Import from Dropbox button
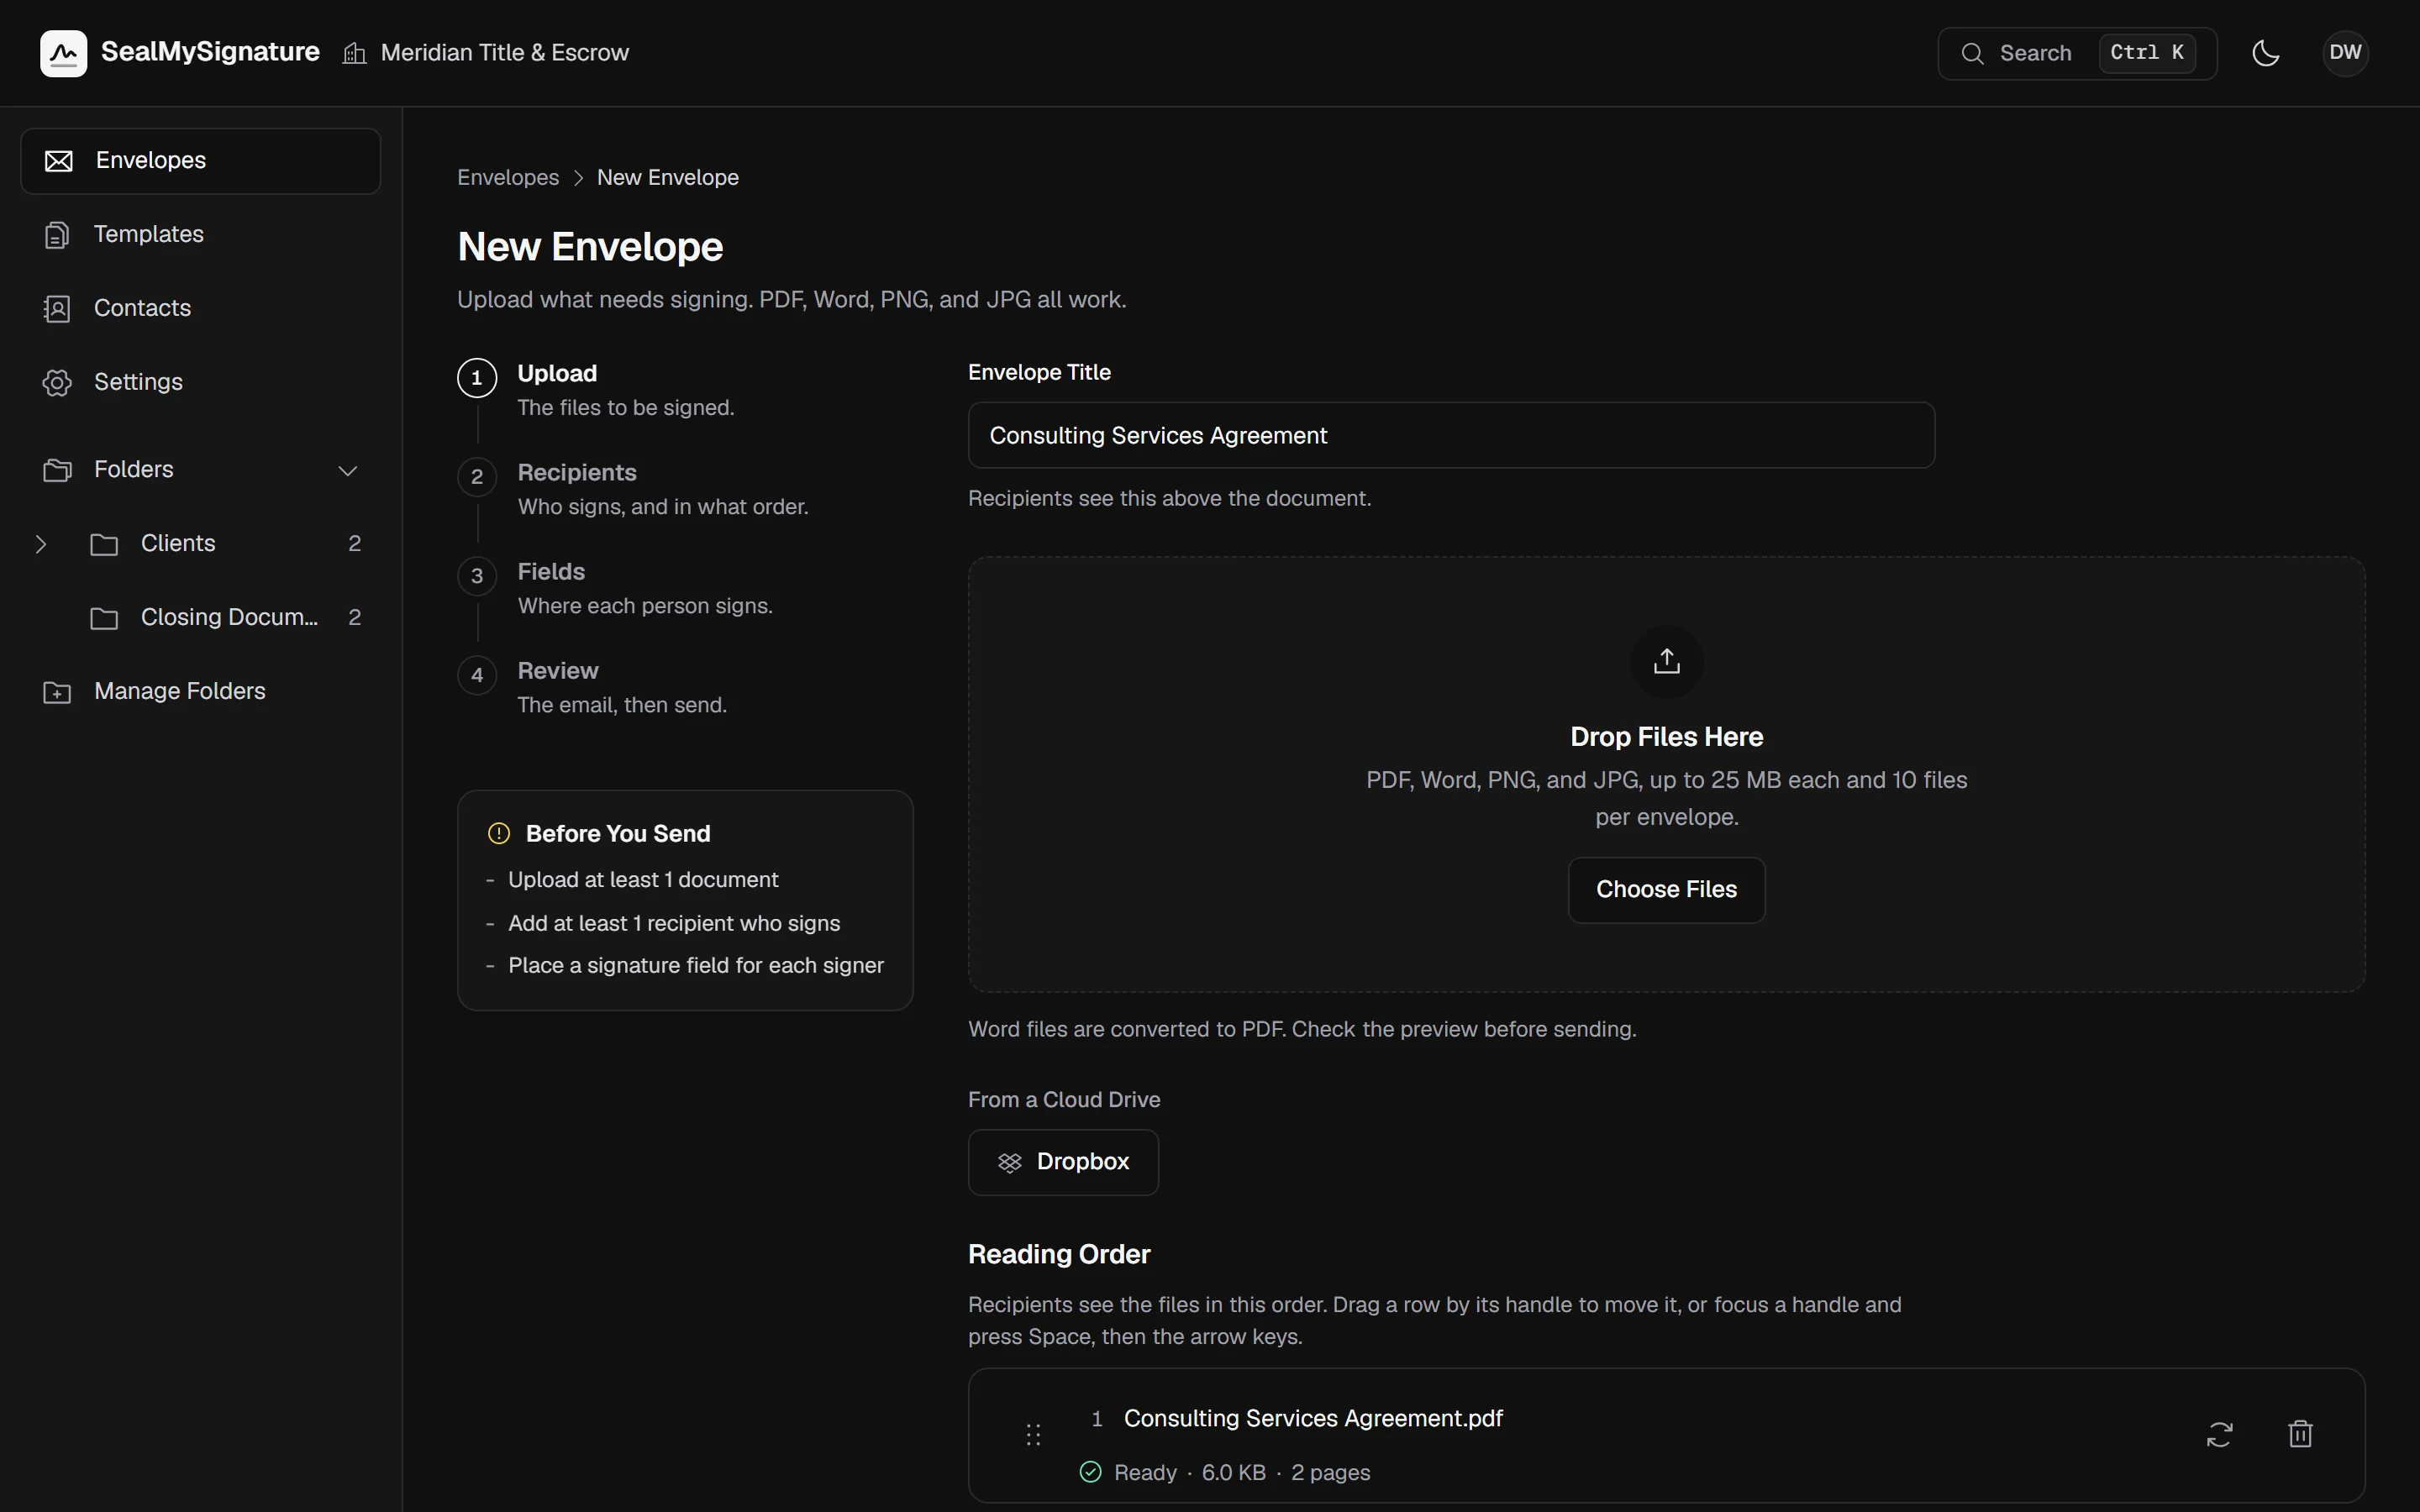 (x=1063, y=1162)
